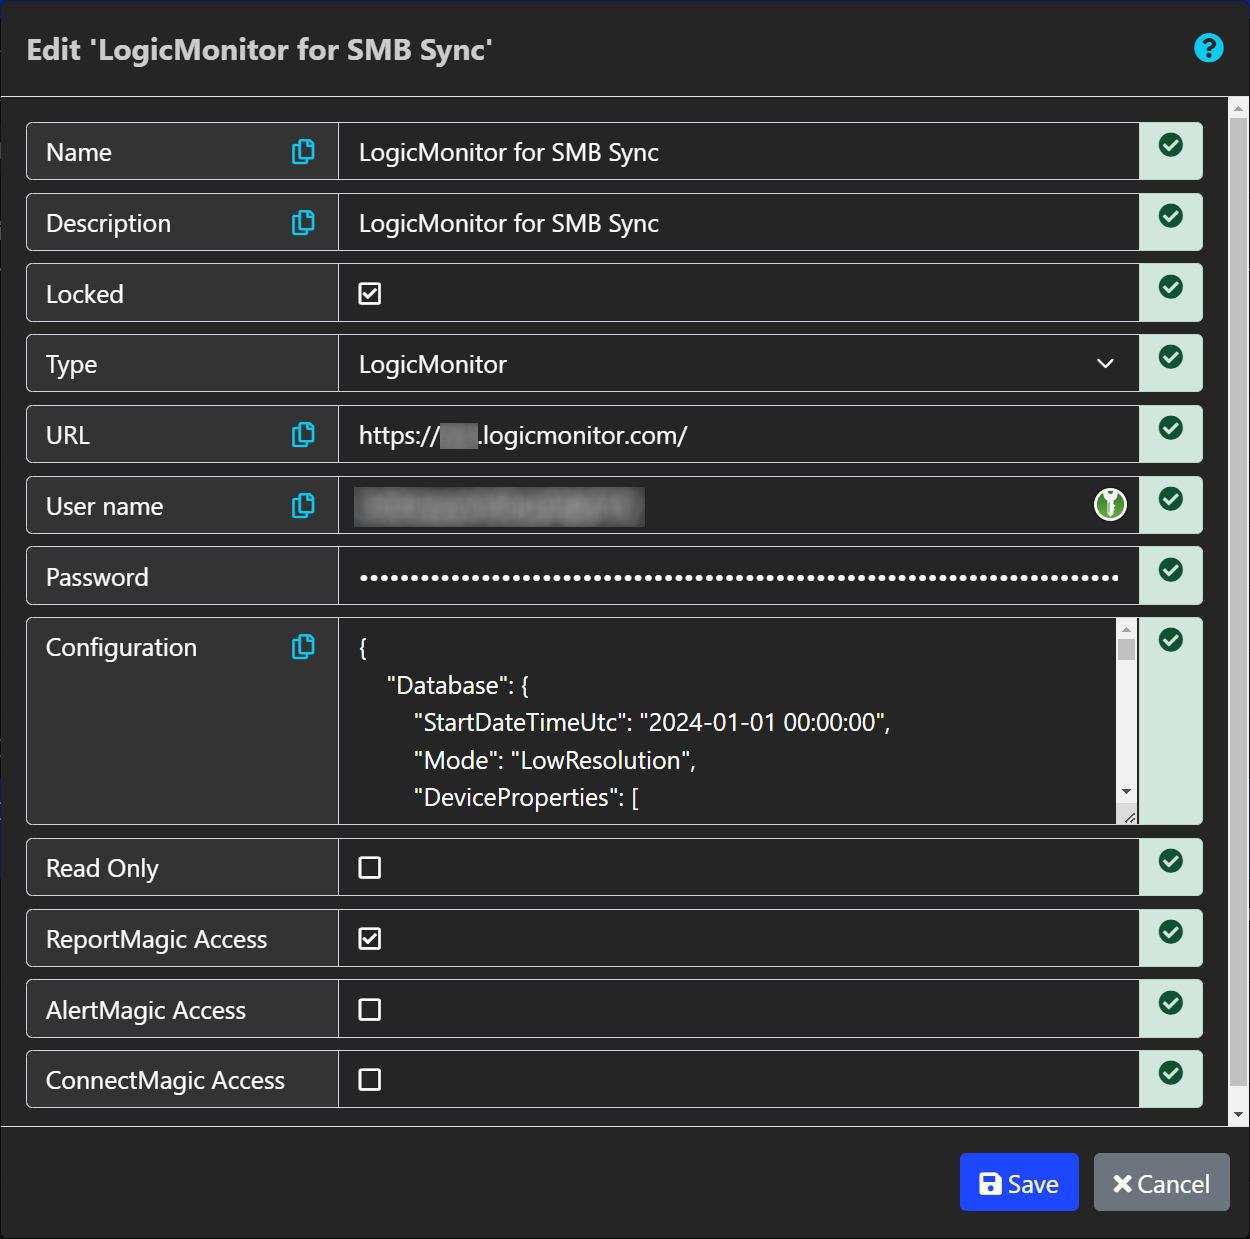Click the Read Only row validation checkmark

1171,861
